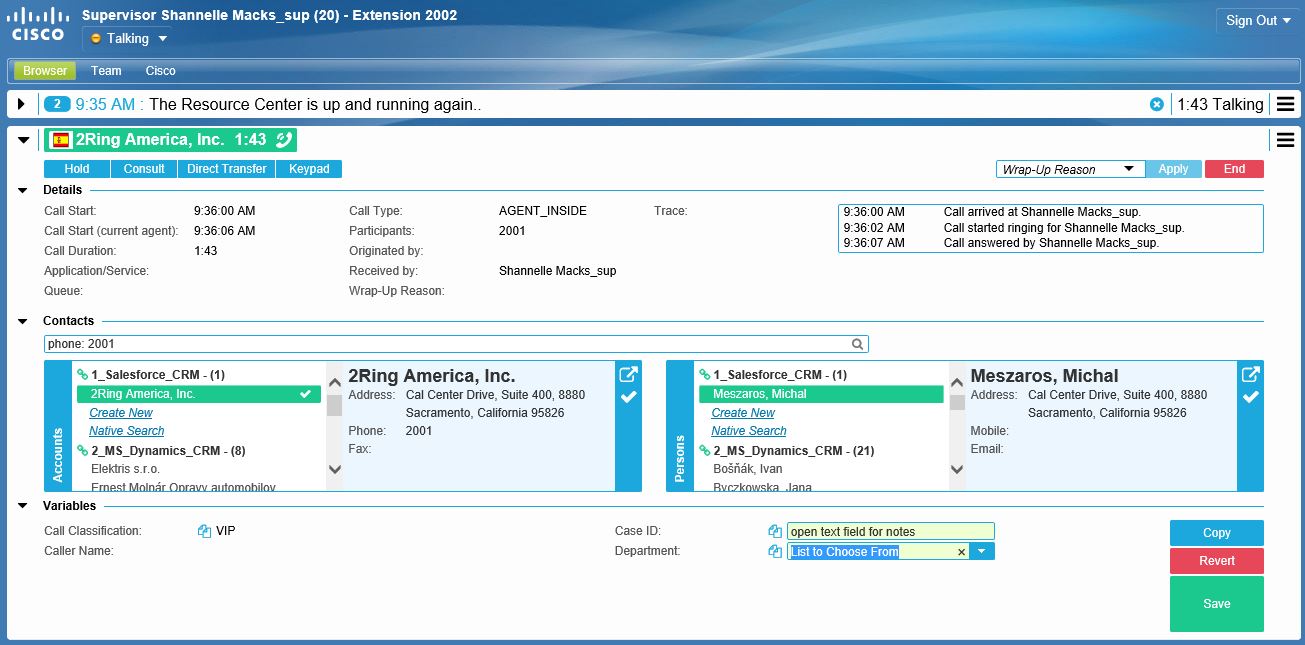Open 2Ring America account in external window

click(628, 375)
